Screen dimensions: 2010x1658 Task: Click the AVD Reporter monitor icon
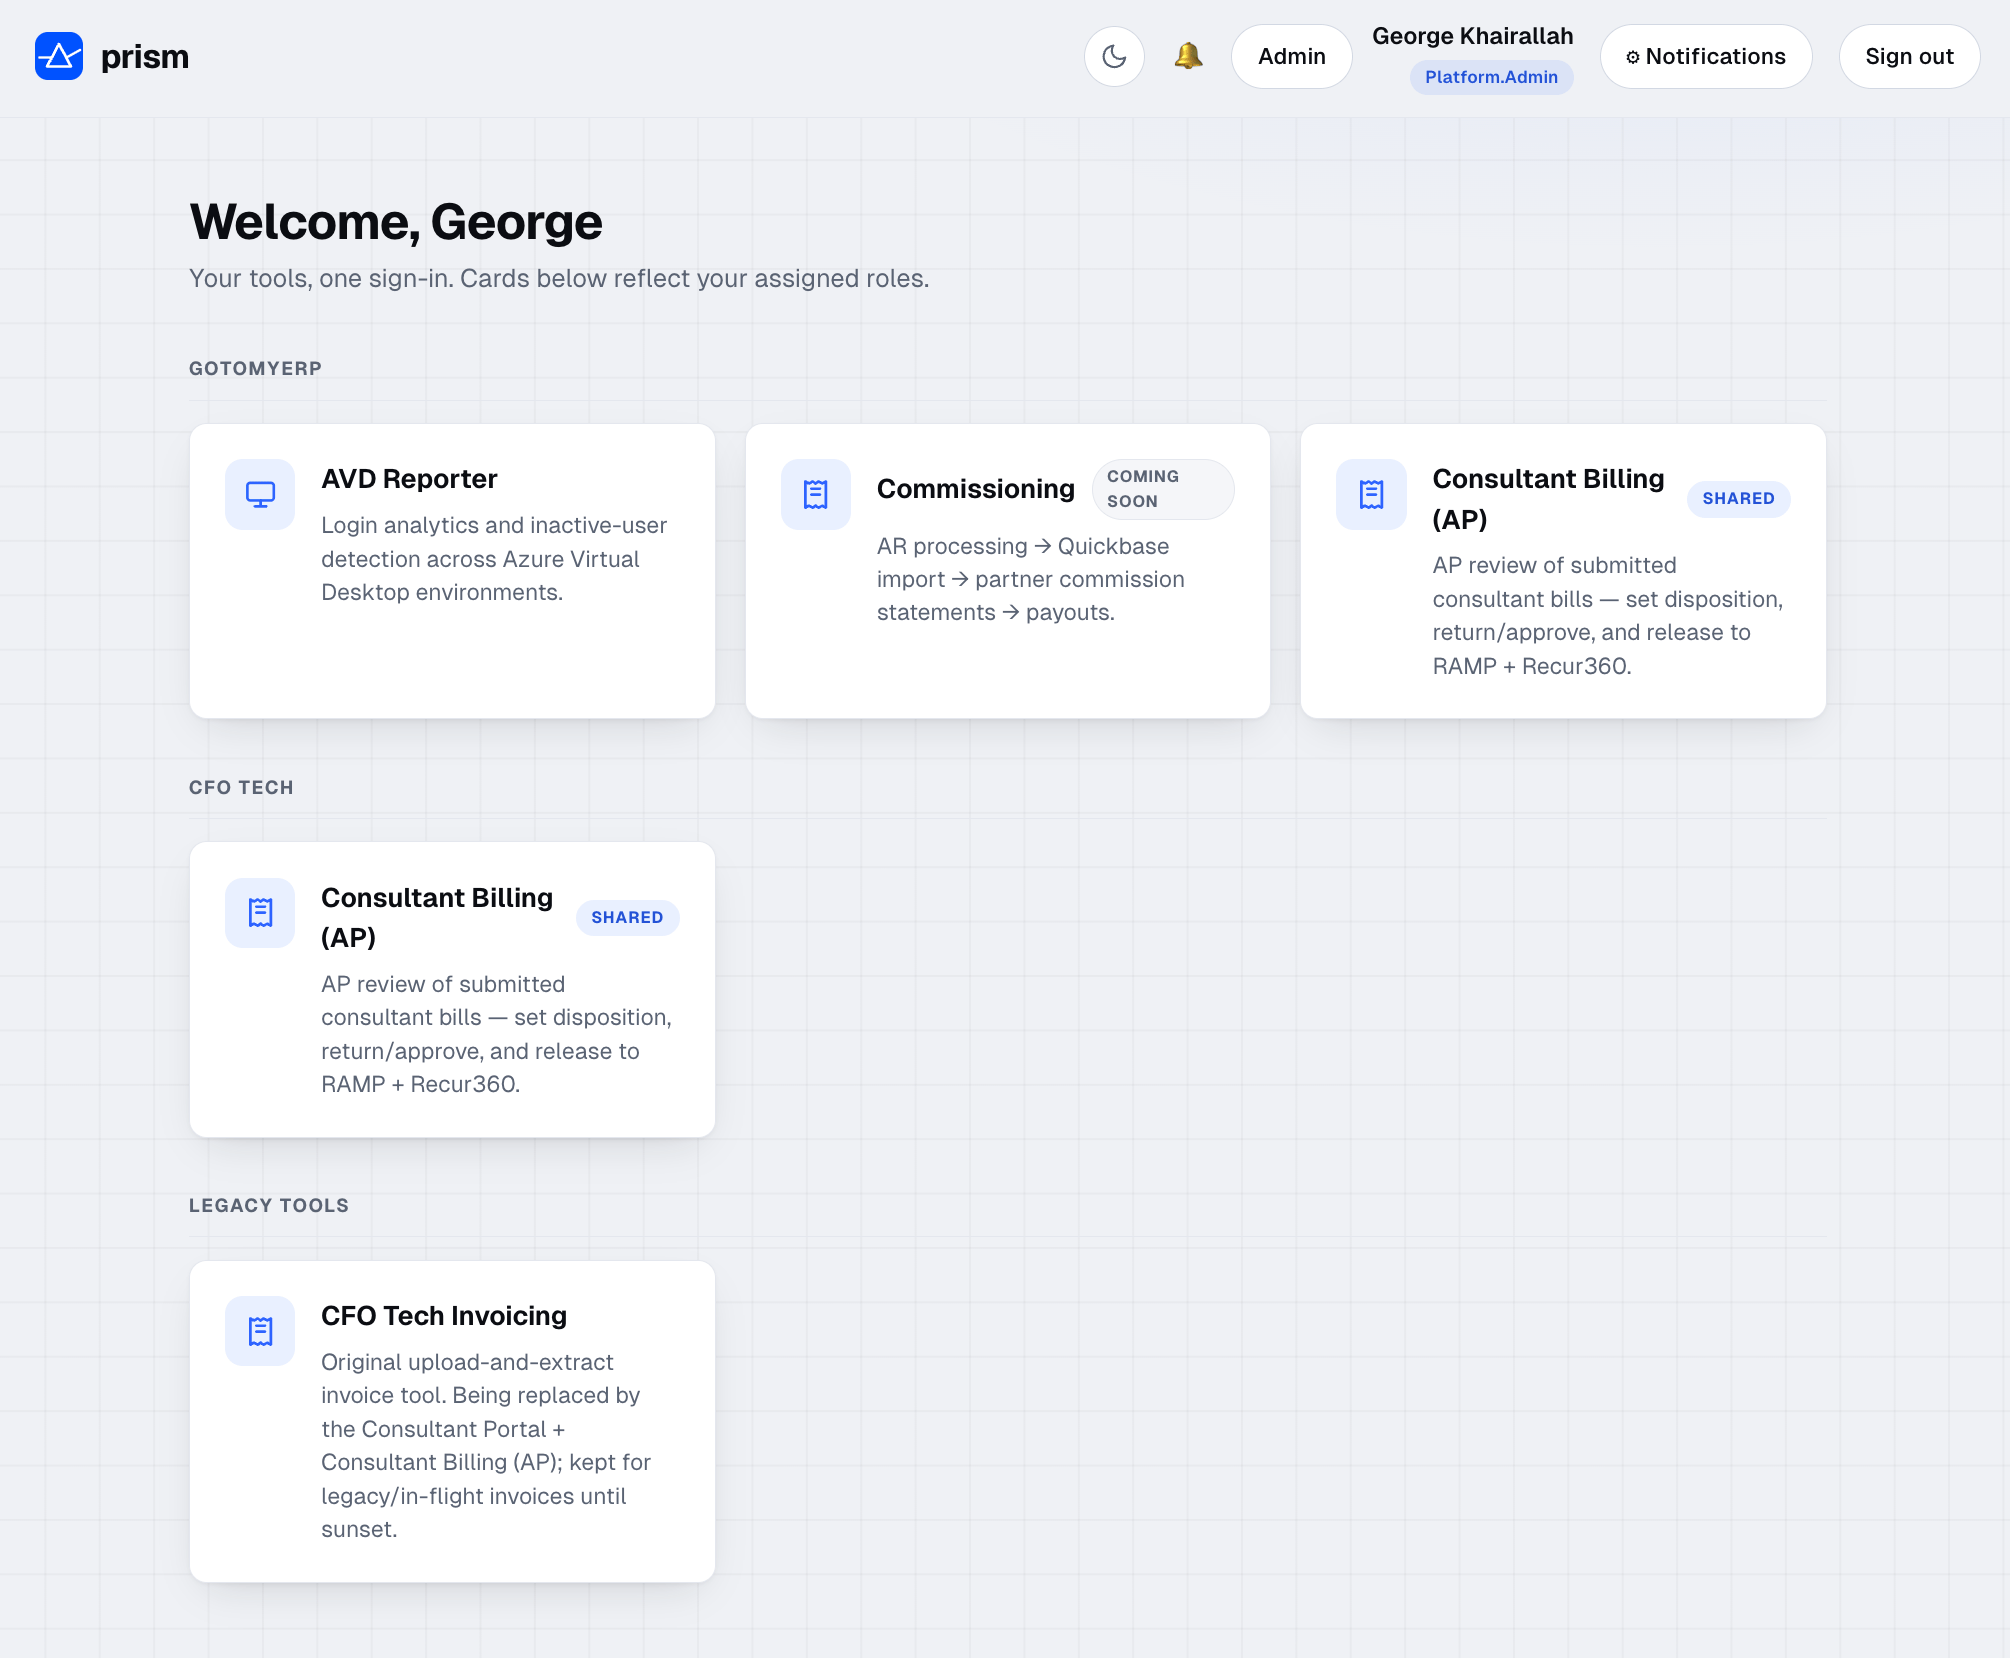tap(260, 494)
